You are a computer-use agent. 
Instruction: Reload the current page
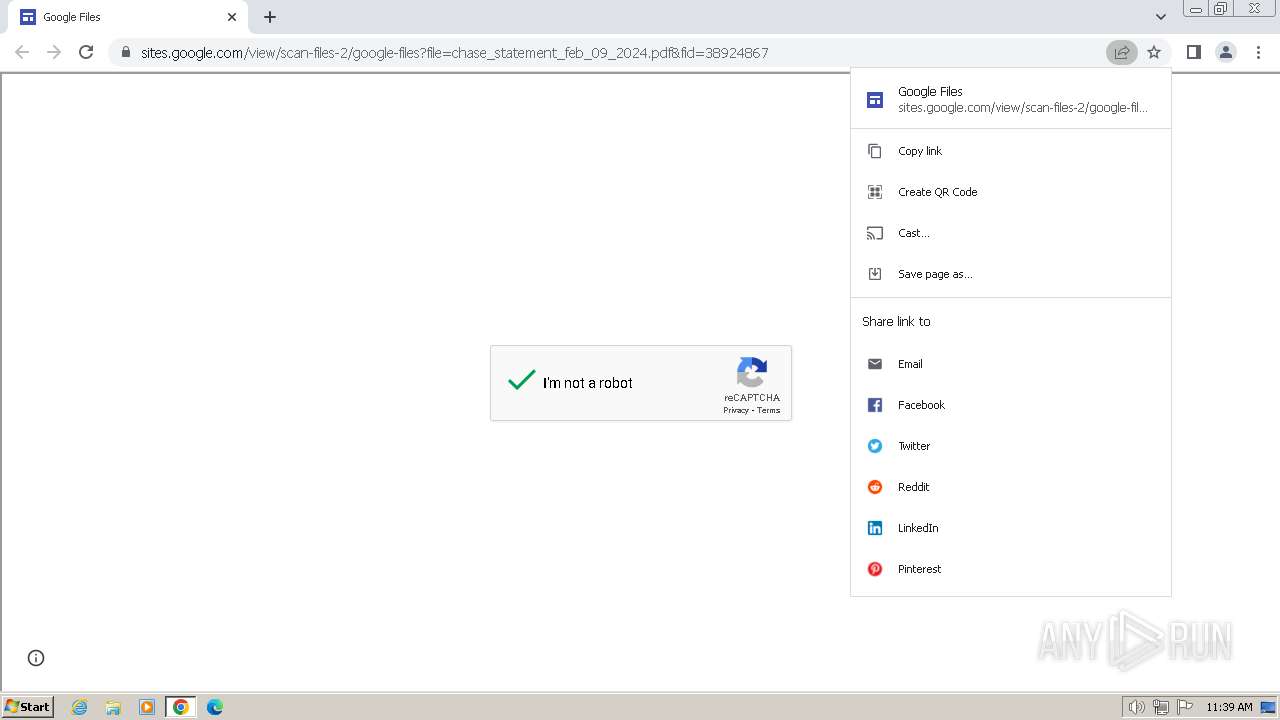[x=86, y=52]
